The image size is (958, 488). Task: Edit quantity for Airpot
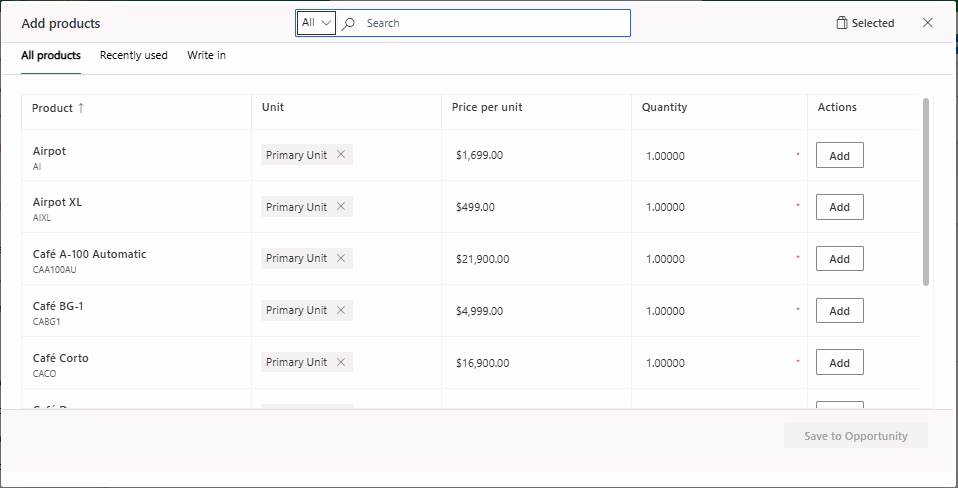[718, 156]
